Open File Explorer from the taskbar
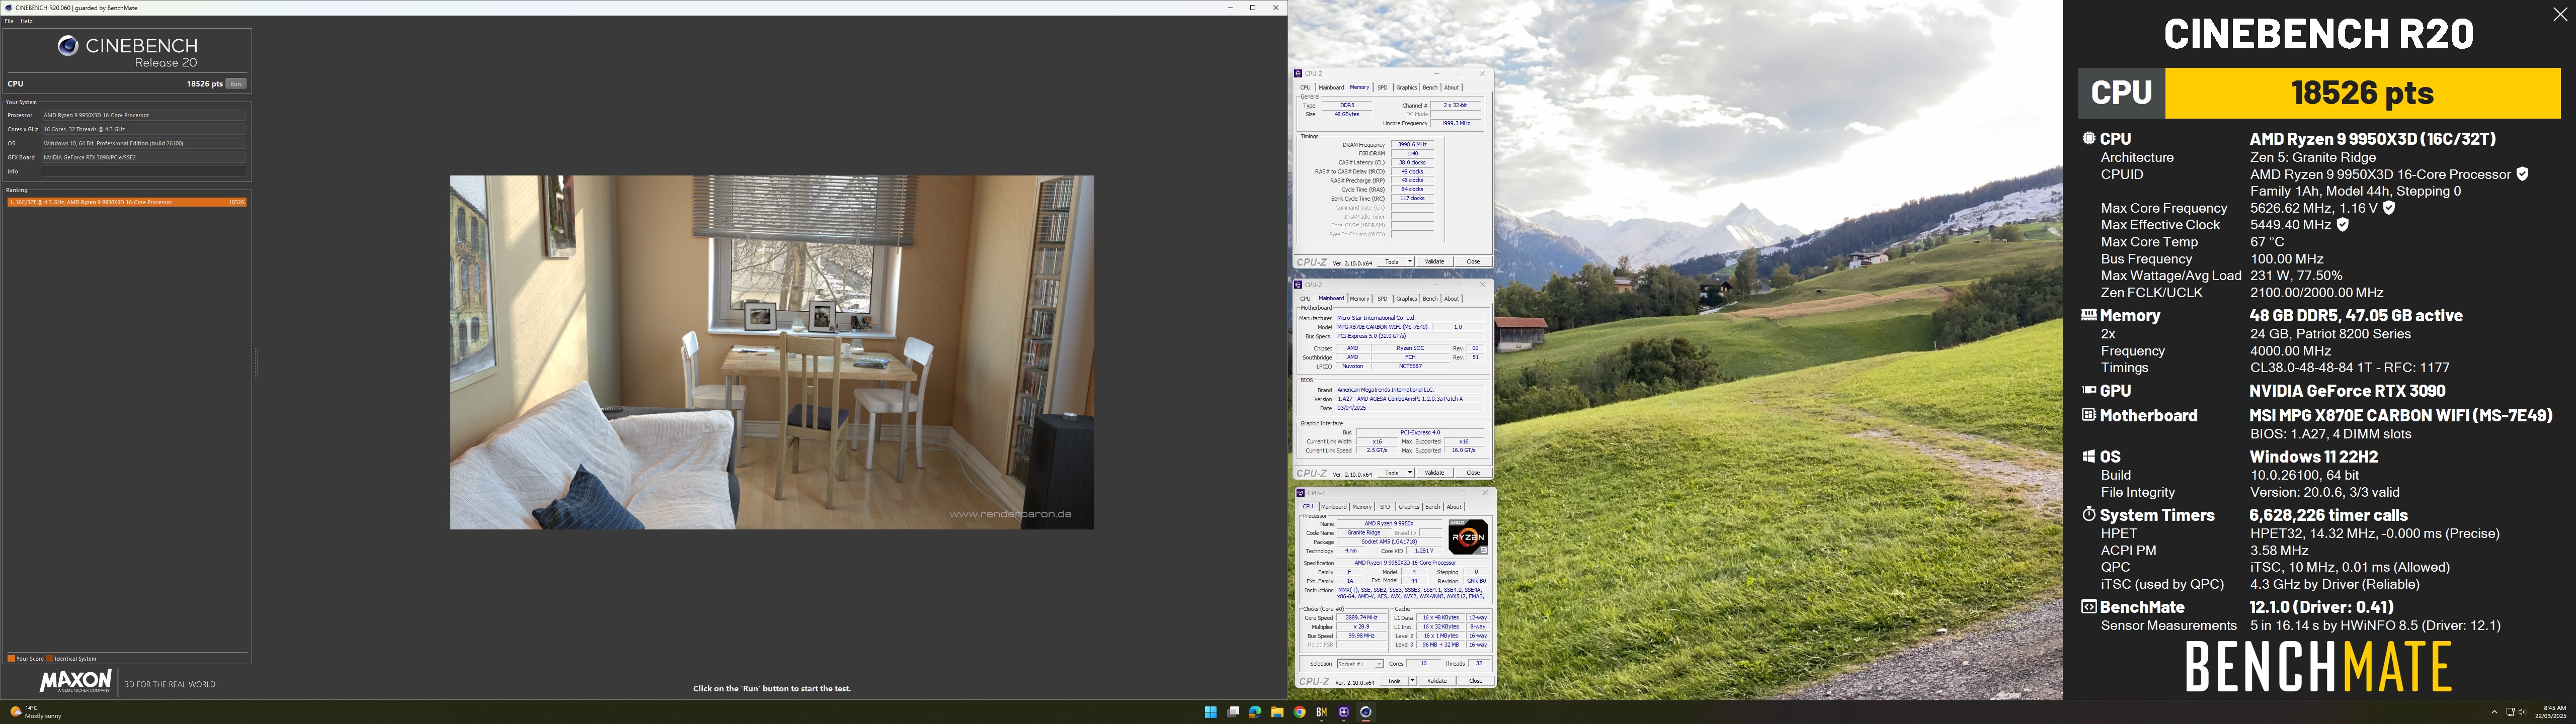2576x724 pixels. coord(1277,712)
